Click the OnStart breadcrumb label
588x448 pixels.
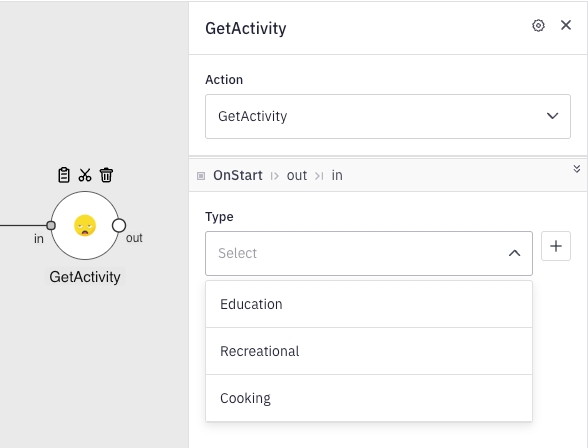pos(238,175)
